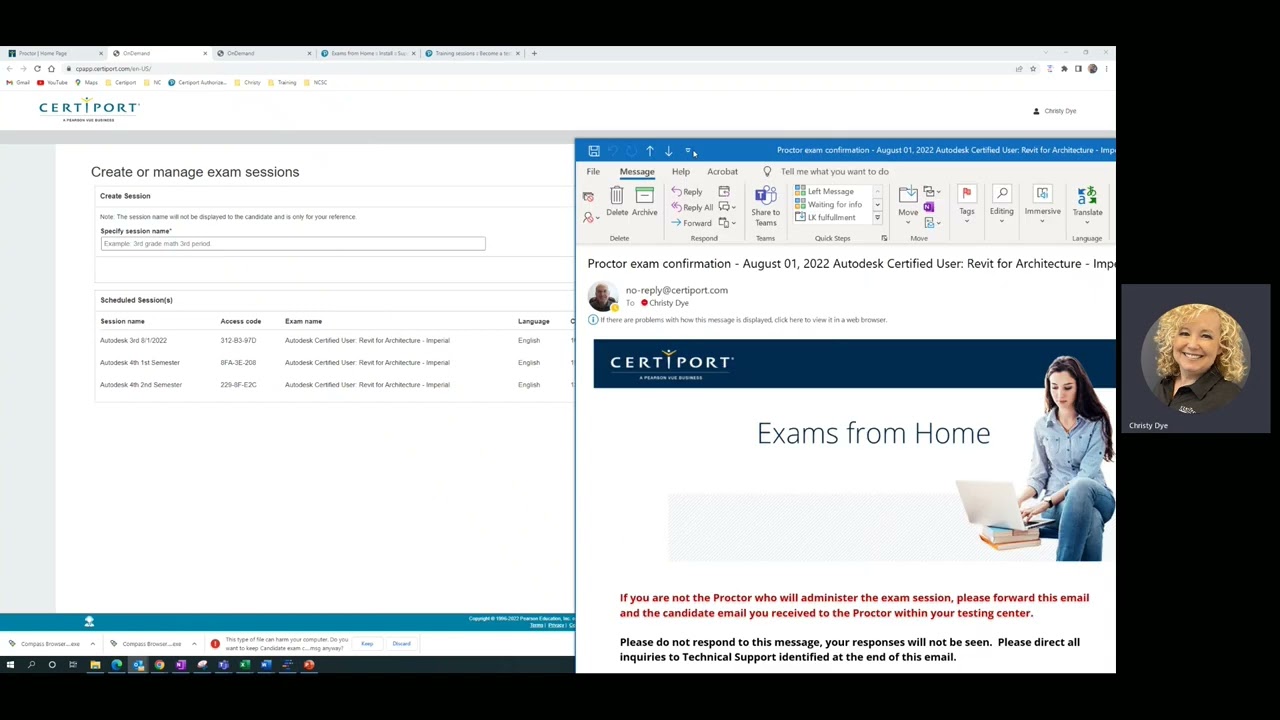This screenshot has height=720, width=1280.
Task: Switch to Training sessions browser tab
Action: 471,53
